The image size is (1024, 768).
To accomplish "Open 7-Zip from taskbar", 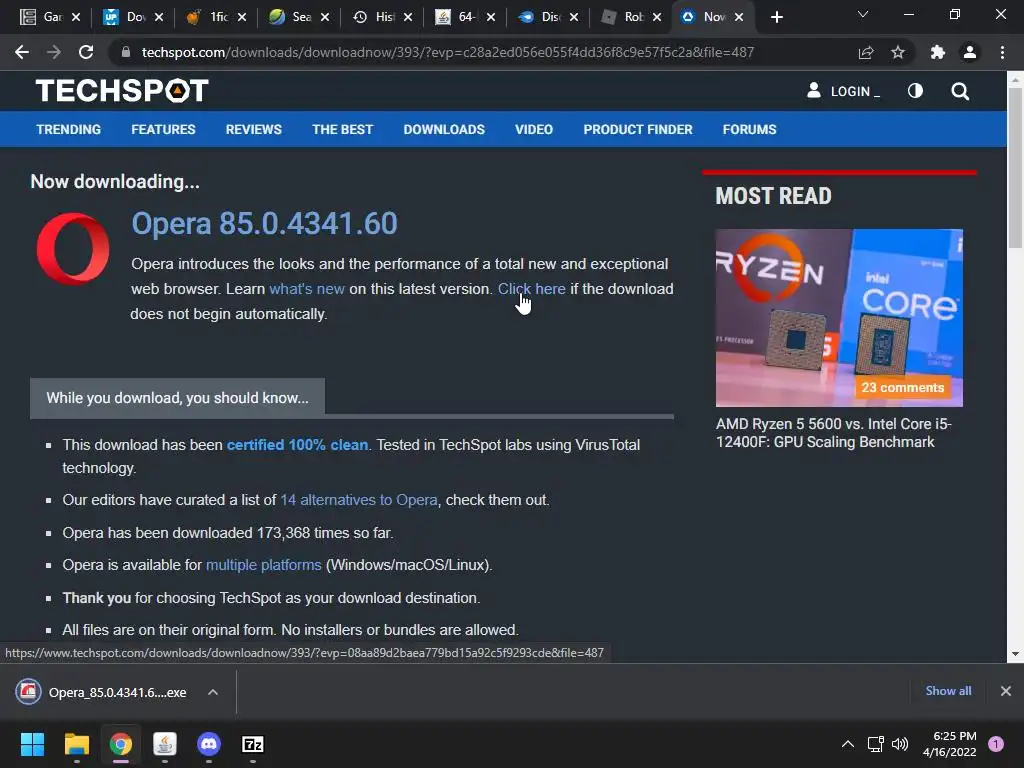I will (253, 744).
